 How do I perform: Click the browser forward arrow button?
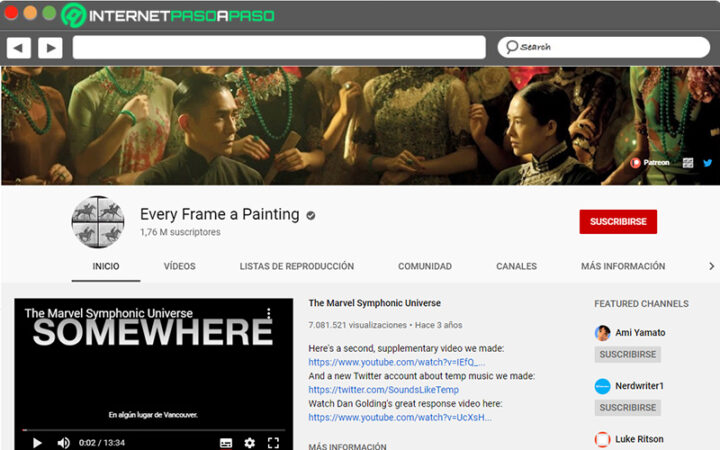click(x=50, y=47)
